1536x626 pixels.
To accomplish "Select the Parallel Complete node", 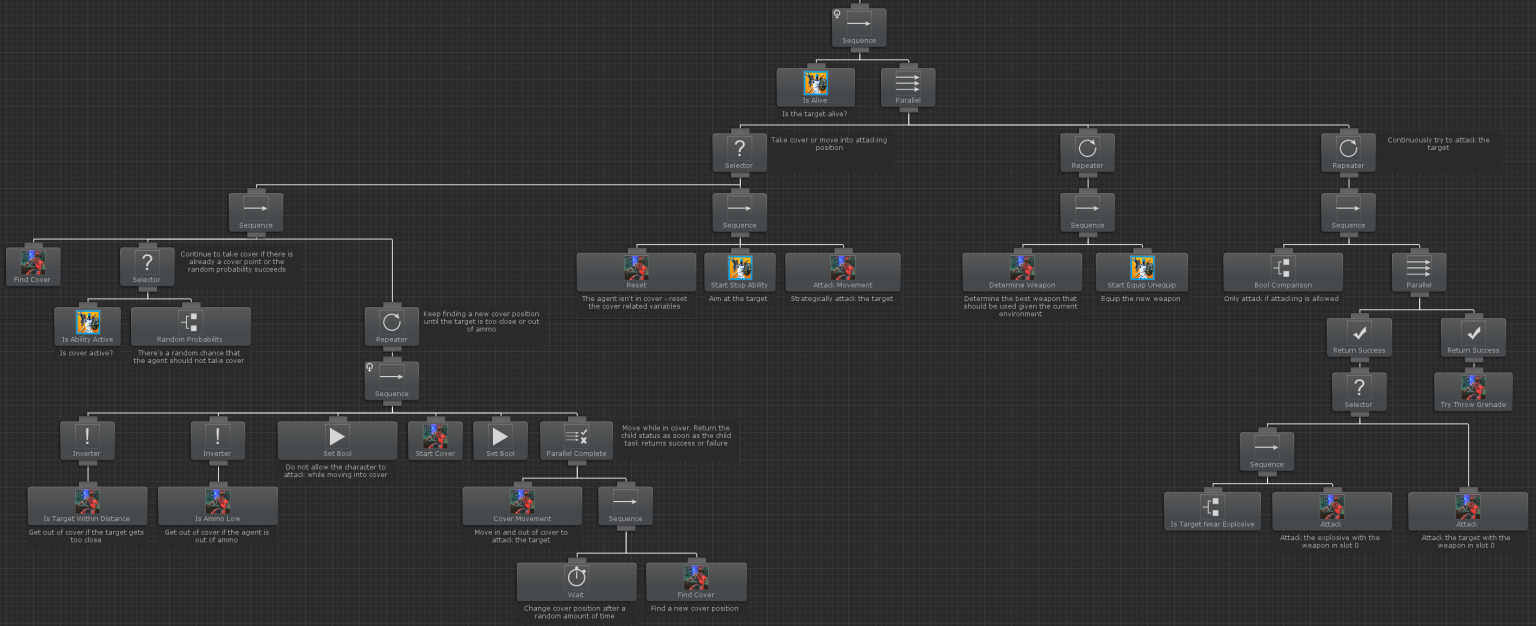I will (x=576, y=440).
